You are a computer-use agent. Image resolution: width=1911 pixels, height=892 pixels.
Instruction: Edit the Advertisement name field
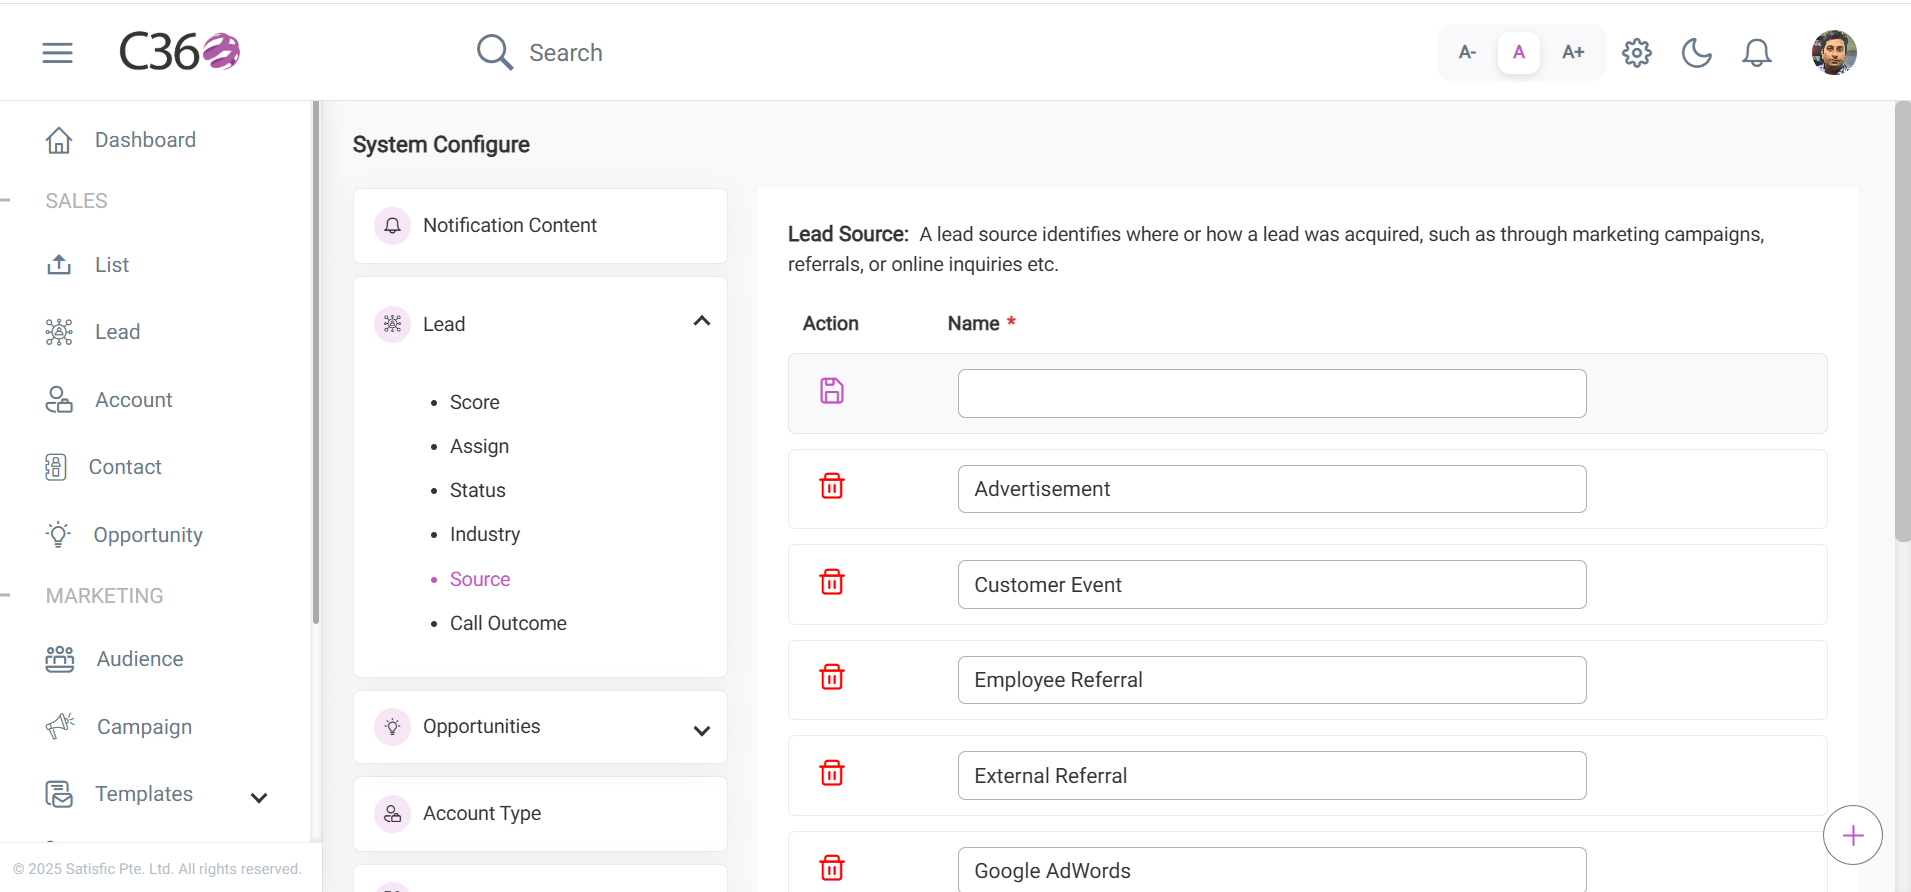(x=1272, y=489)
